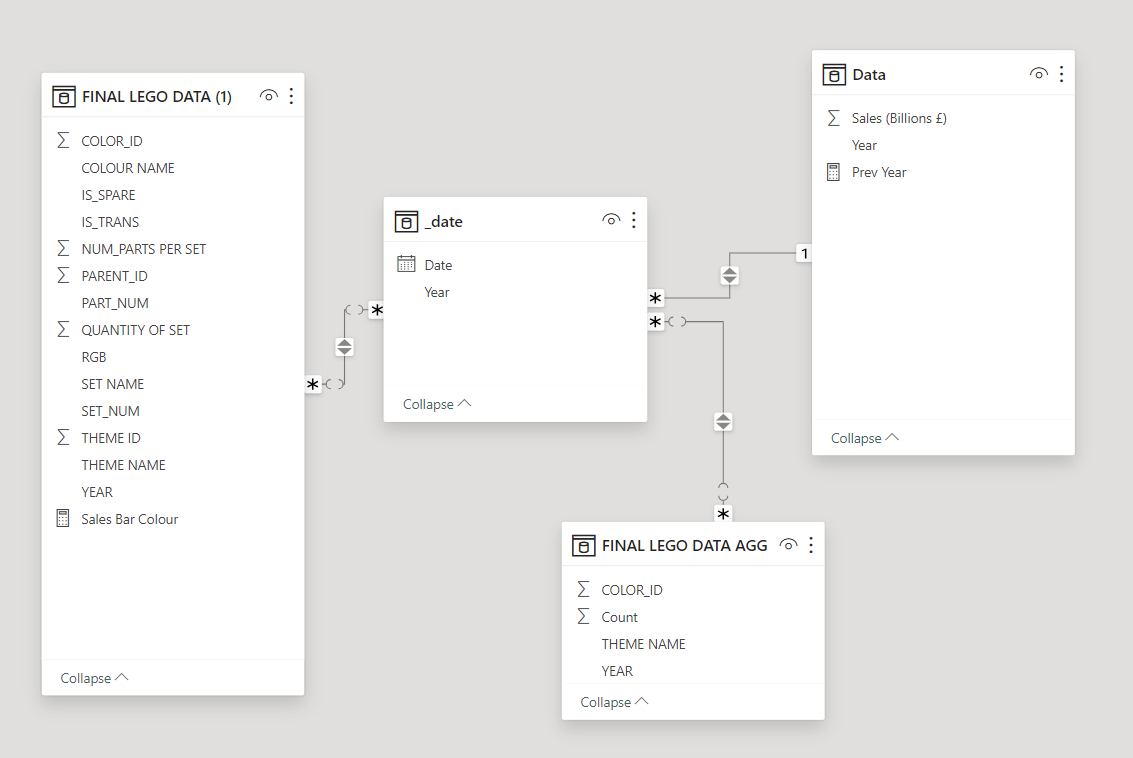Toggle visibility of FINAL LEGO DATA AGG table
Image resolution: width=1133 pixels, height=758 pixels.
click(x=788, y=544)
